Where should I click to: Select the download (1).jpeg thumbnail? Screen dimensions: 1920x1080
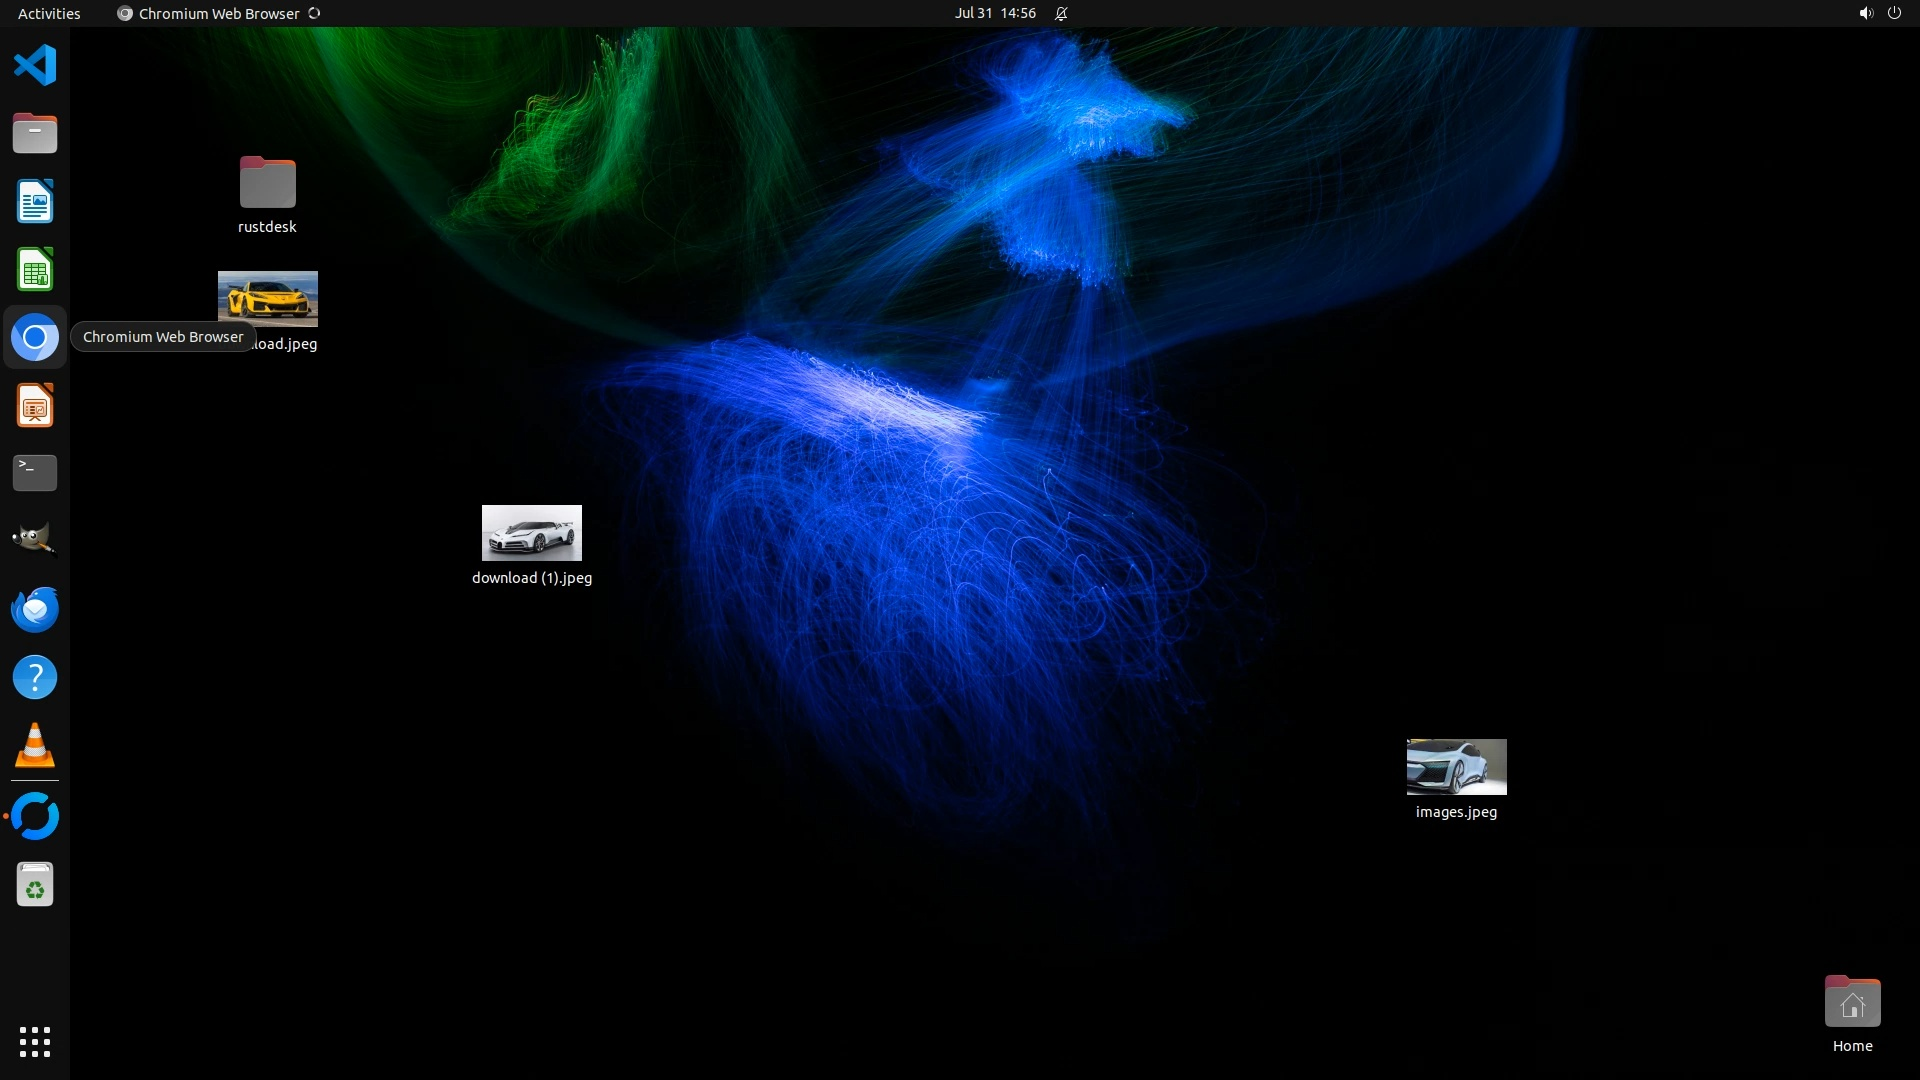pyautogui.click(x=531, y=533)
